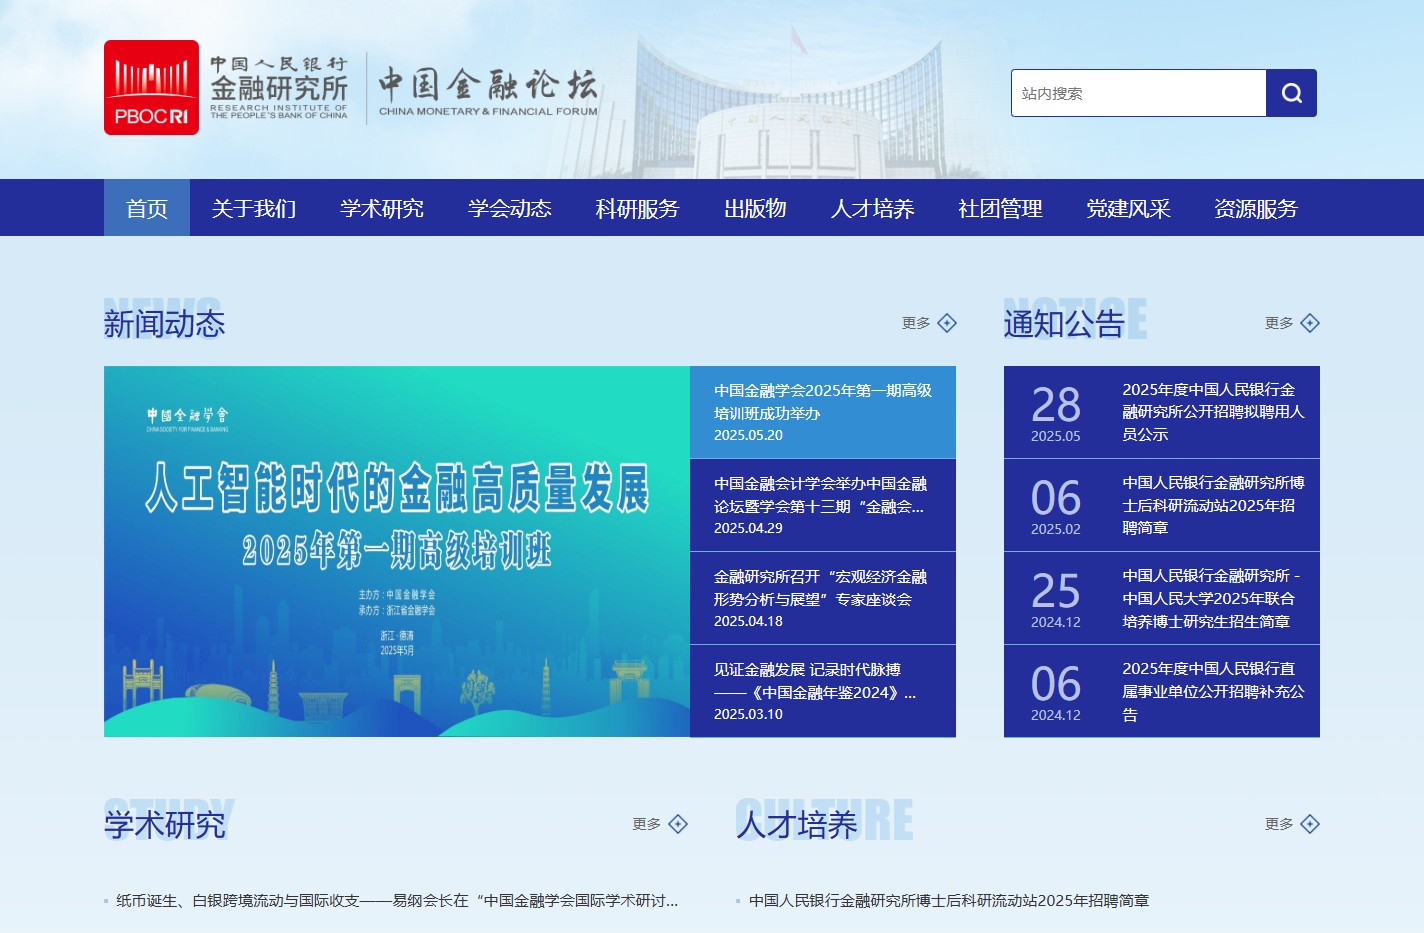Click the 新闻动态 section heading

(164, 323)
